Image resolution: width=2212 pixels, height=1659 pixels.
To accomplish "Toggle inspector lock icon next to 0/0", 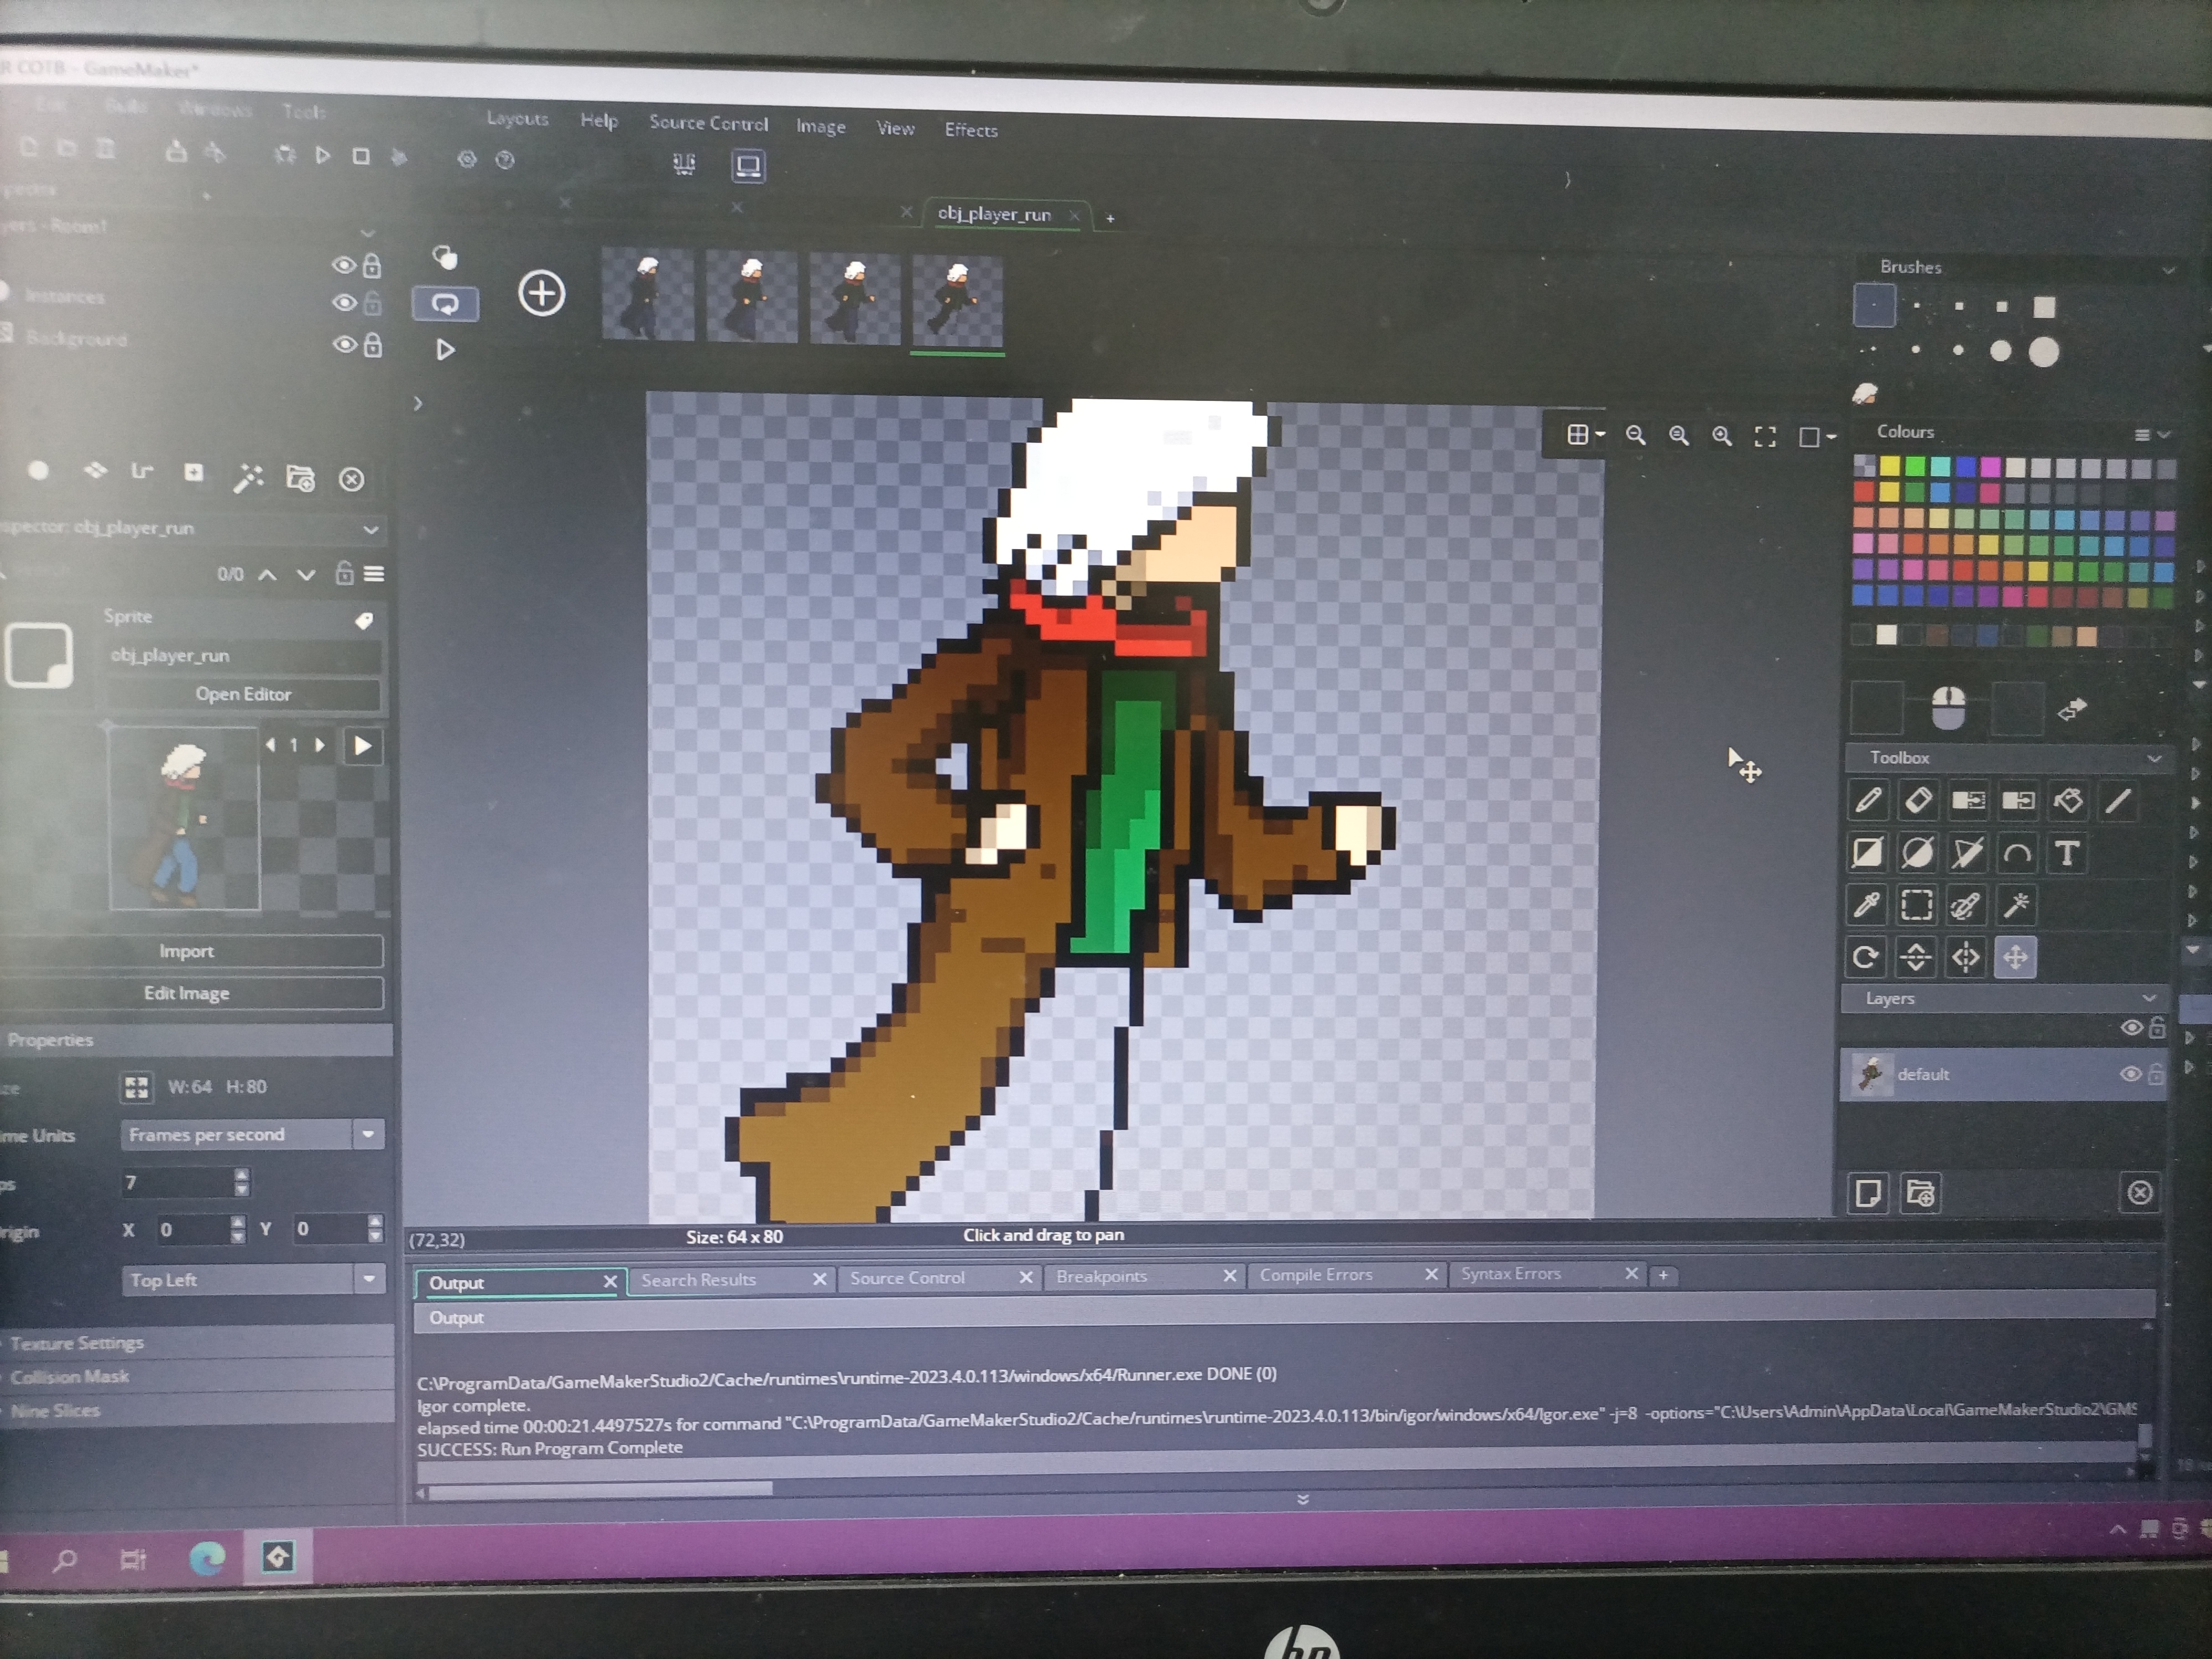I will [x=344, y=573].
